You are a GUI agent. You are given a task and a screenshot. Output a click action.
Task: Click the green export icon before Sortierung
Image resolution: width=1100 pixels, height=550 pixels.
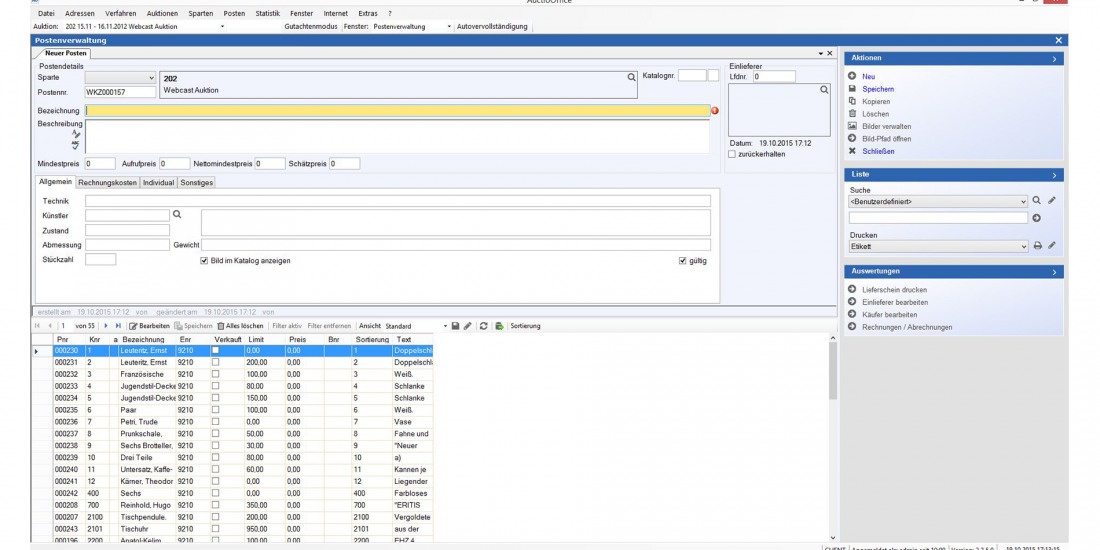pyautogui.click(x=499, y=326)
